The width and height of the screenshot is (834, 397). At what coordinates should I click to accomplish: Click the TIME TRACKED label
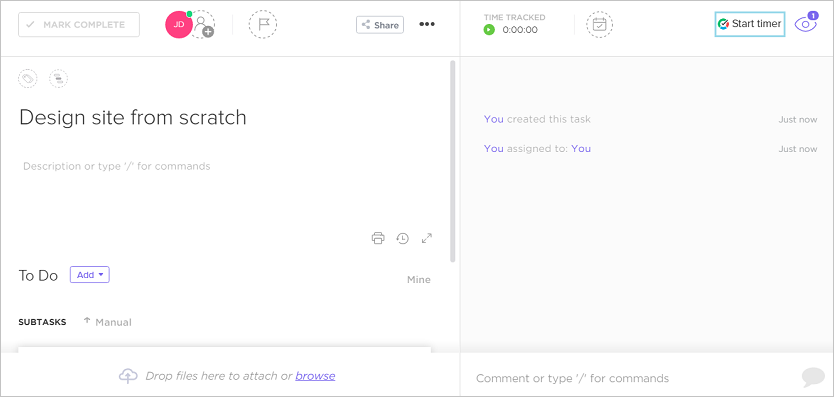[x=514, y=18]
